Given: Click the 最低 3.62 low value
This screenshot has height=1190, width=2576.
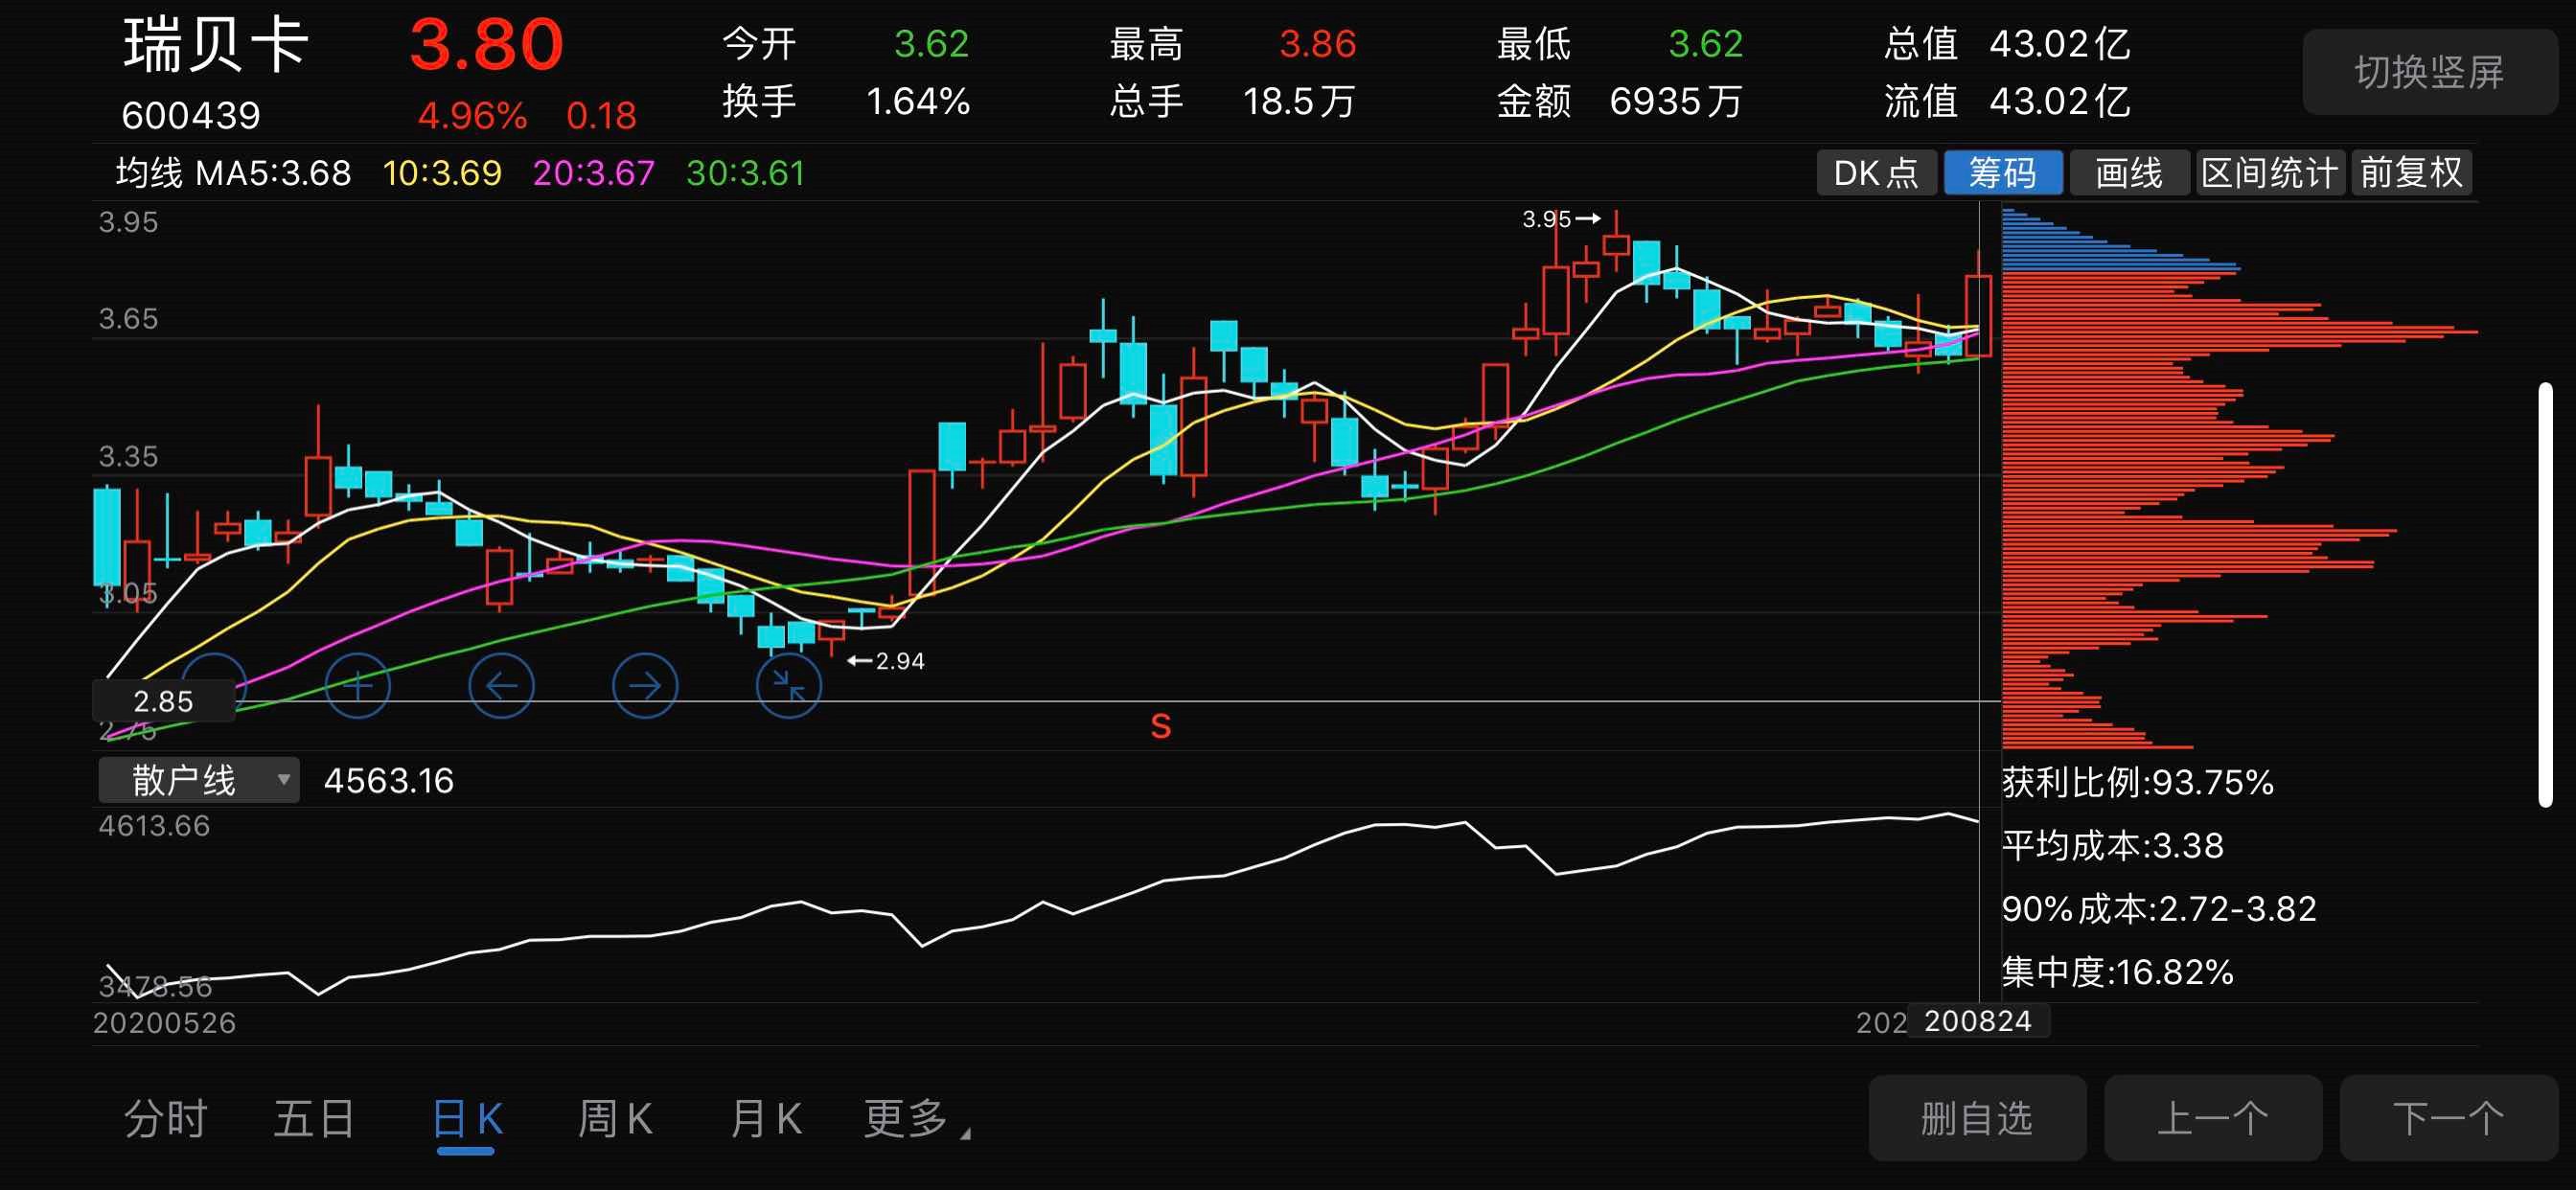Looking at the screenshot, I should (x=1705, y=44).
